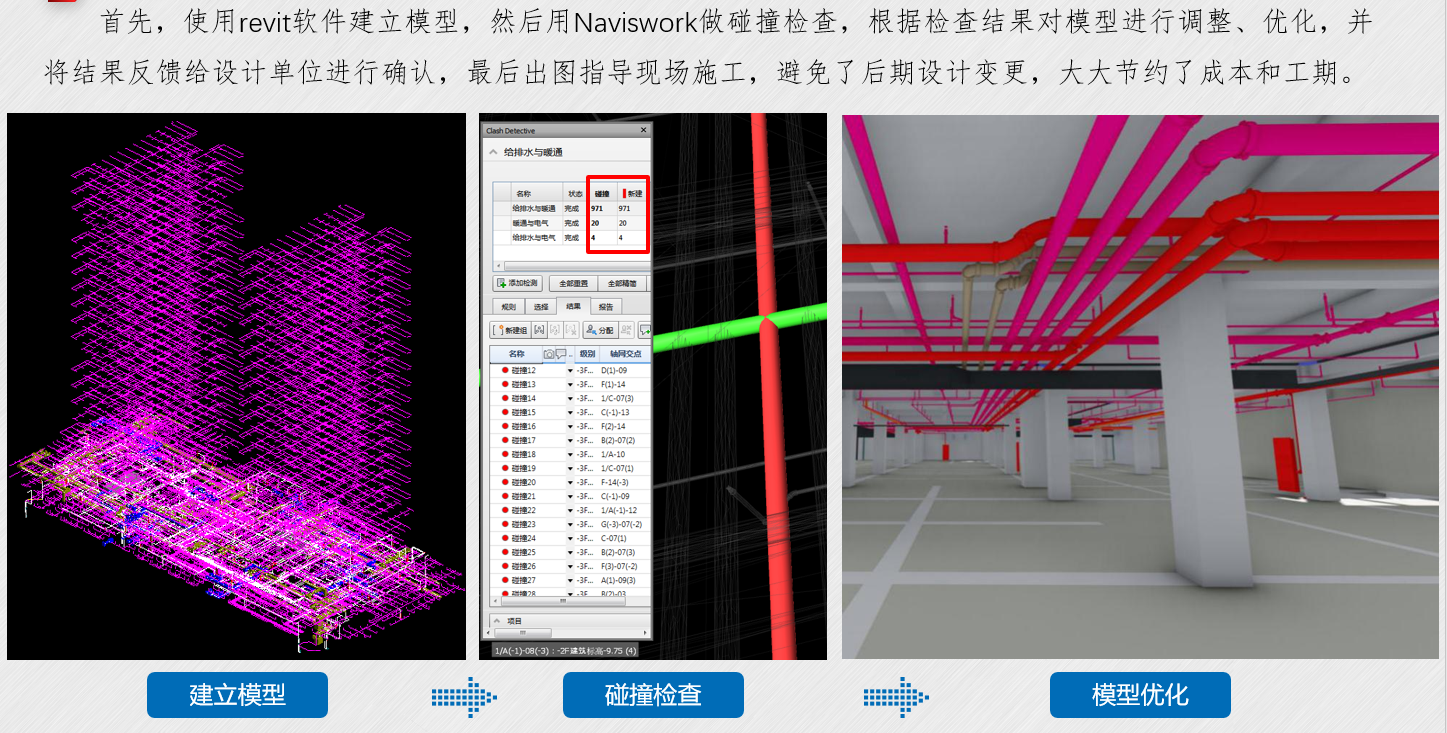This screenshot has height=733, width=1447.
Task: Click the comment bubble column header
Action: pos(561,354)
